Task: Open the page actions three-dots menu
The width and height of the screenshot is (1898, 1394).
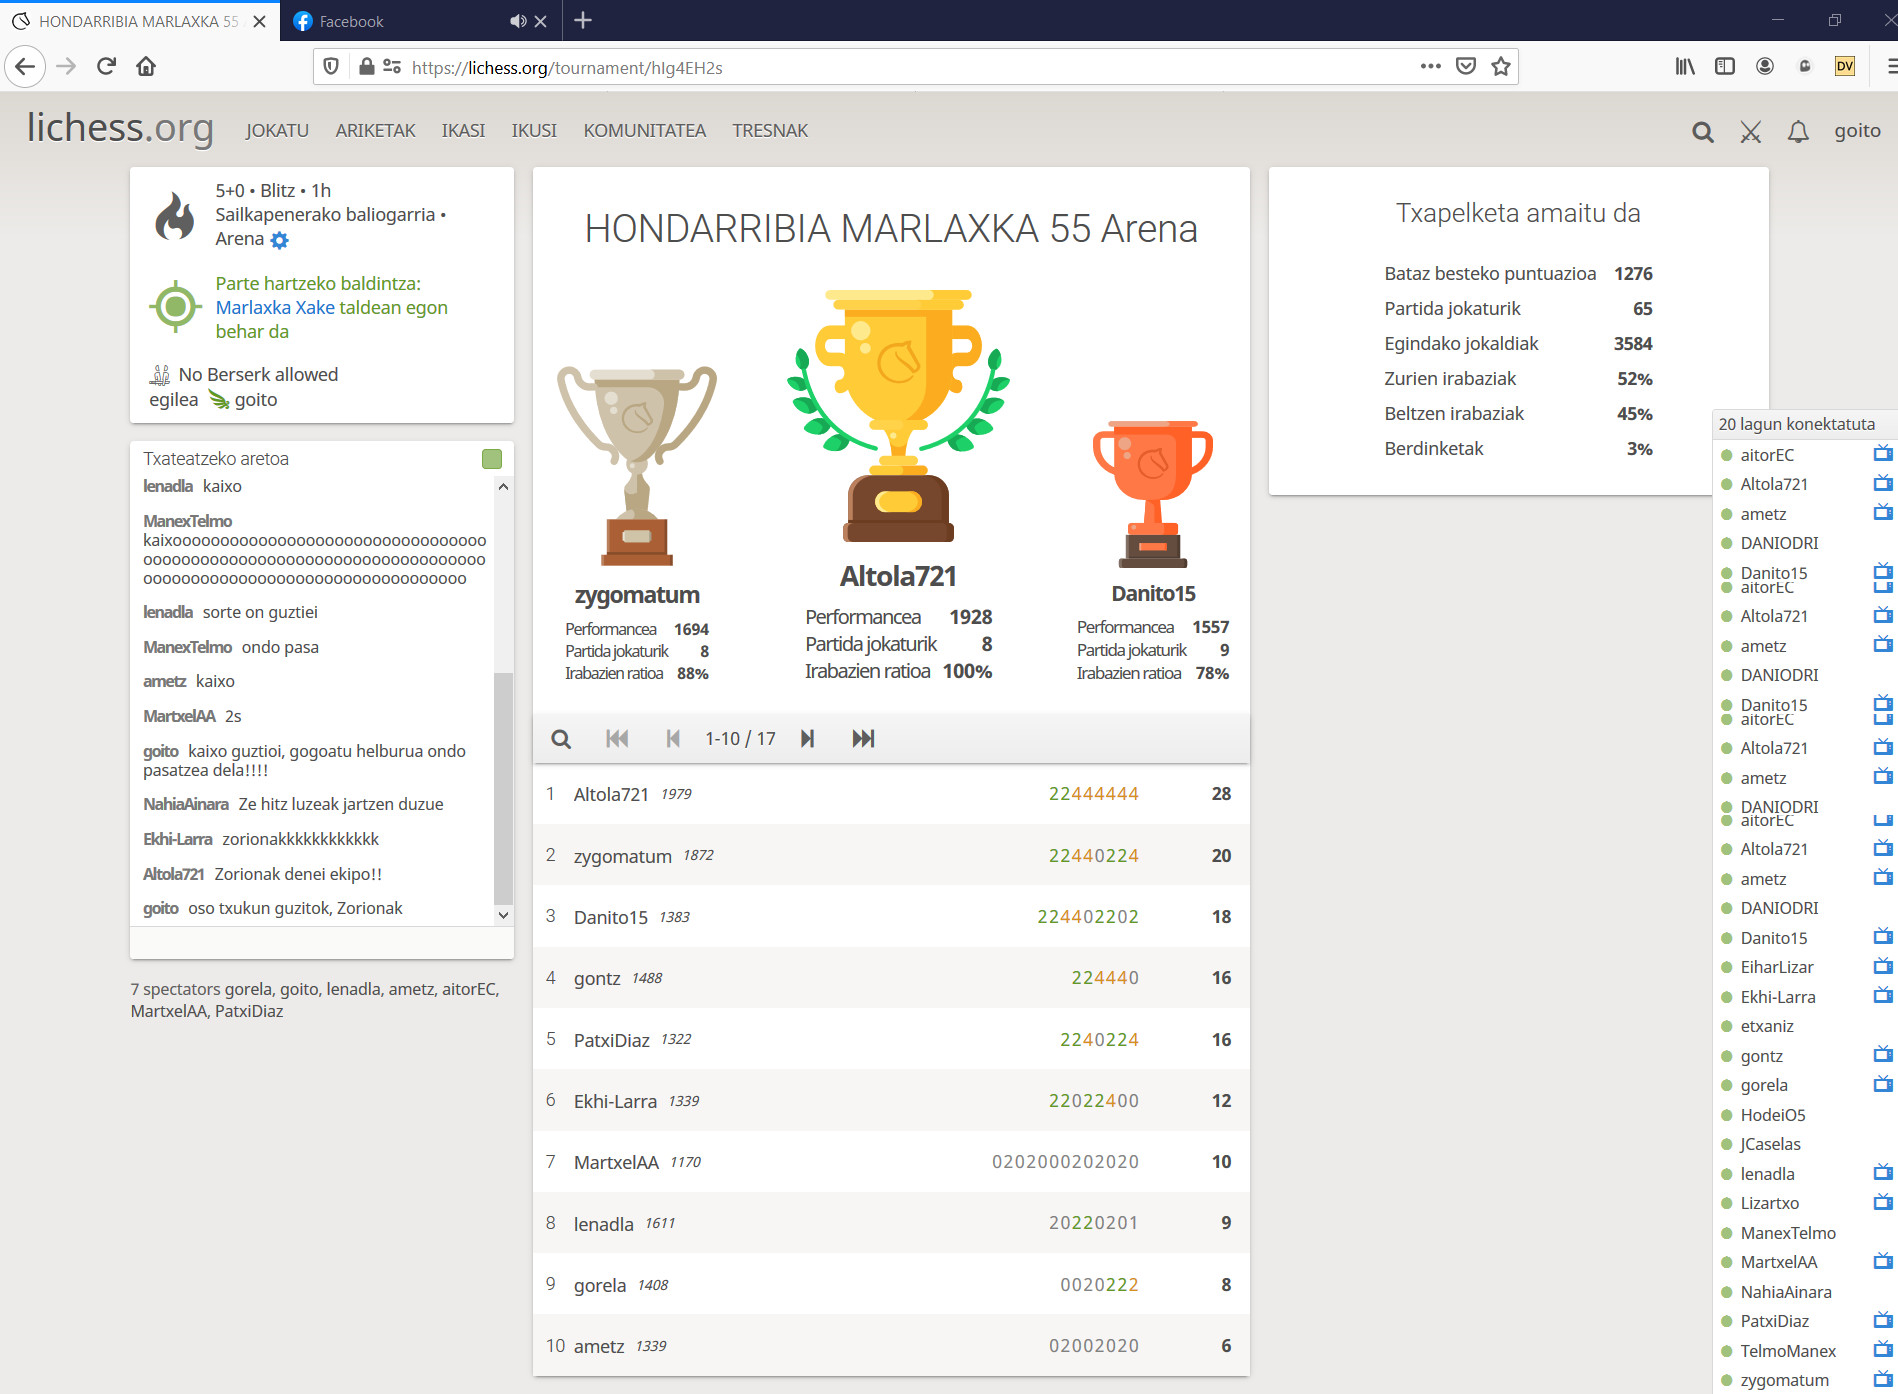Action: [1431, 67]
